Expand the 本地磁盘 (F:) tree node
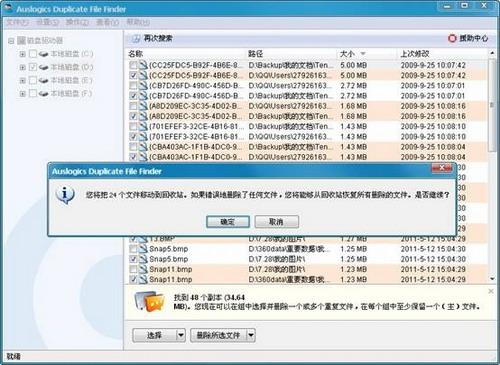500x365 pixels. (22, 94)
